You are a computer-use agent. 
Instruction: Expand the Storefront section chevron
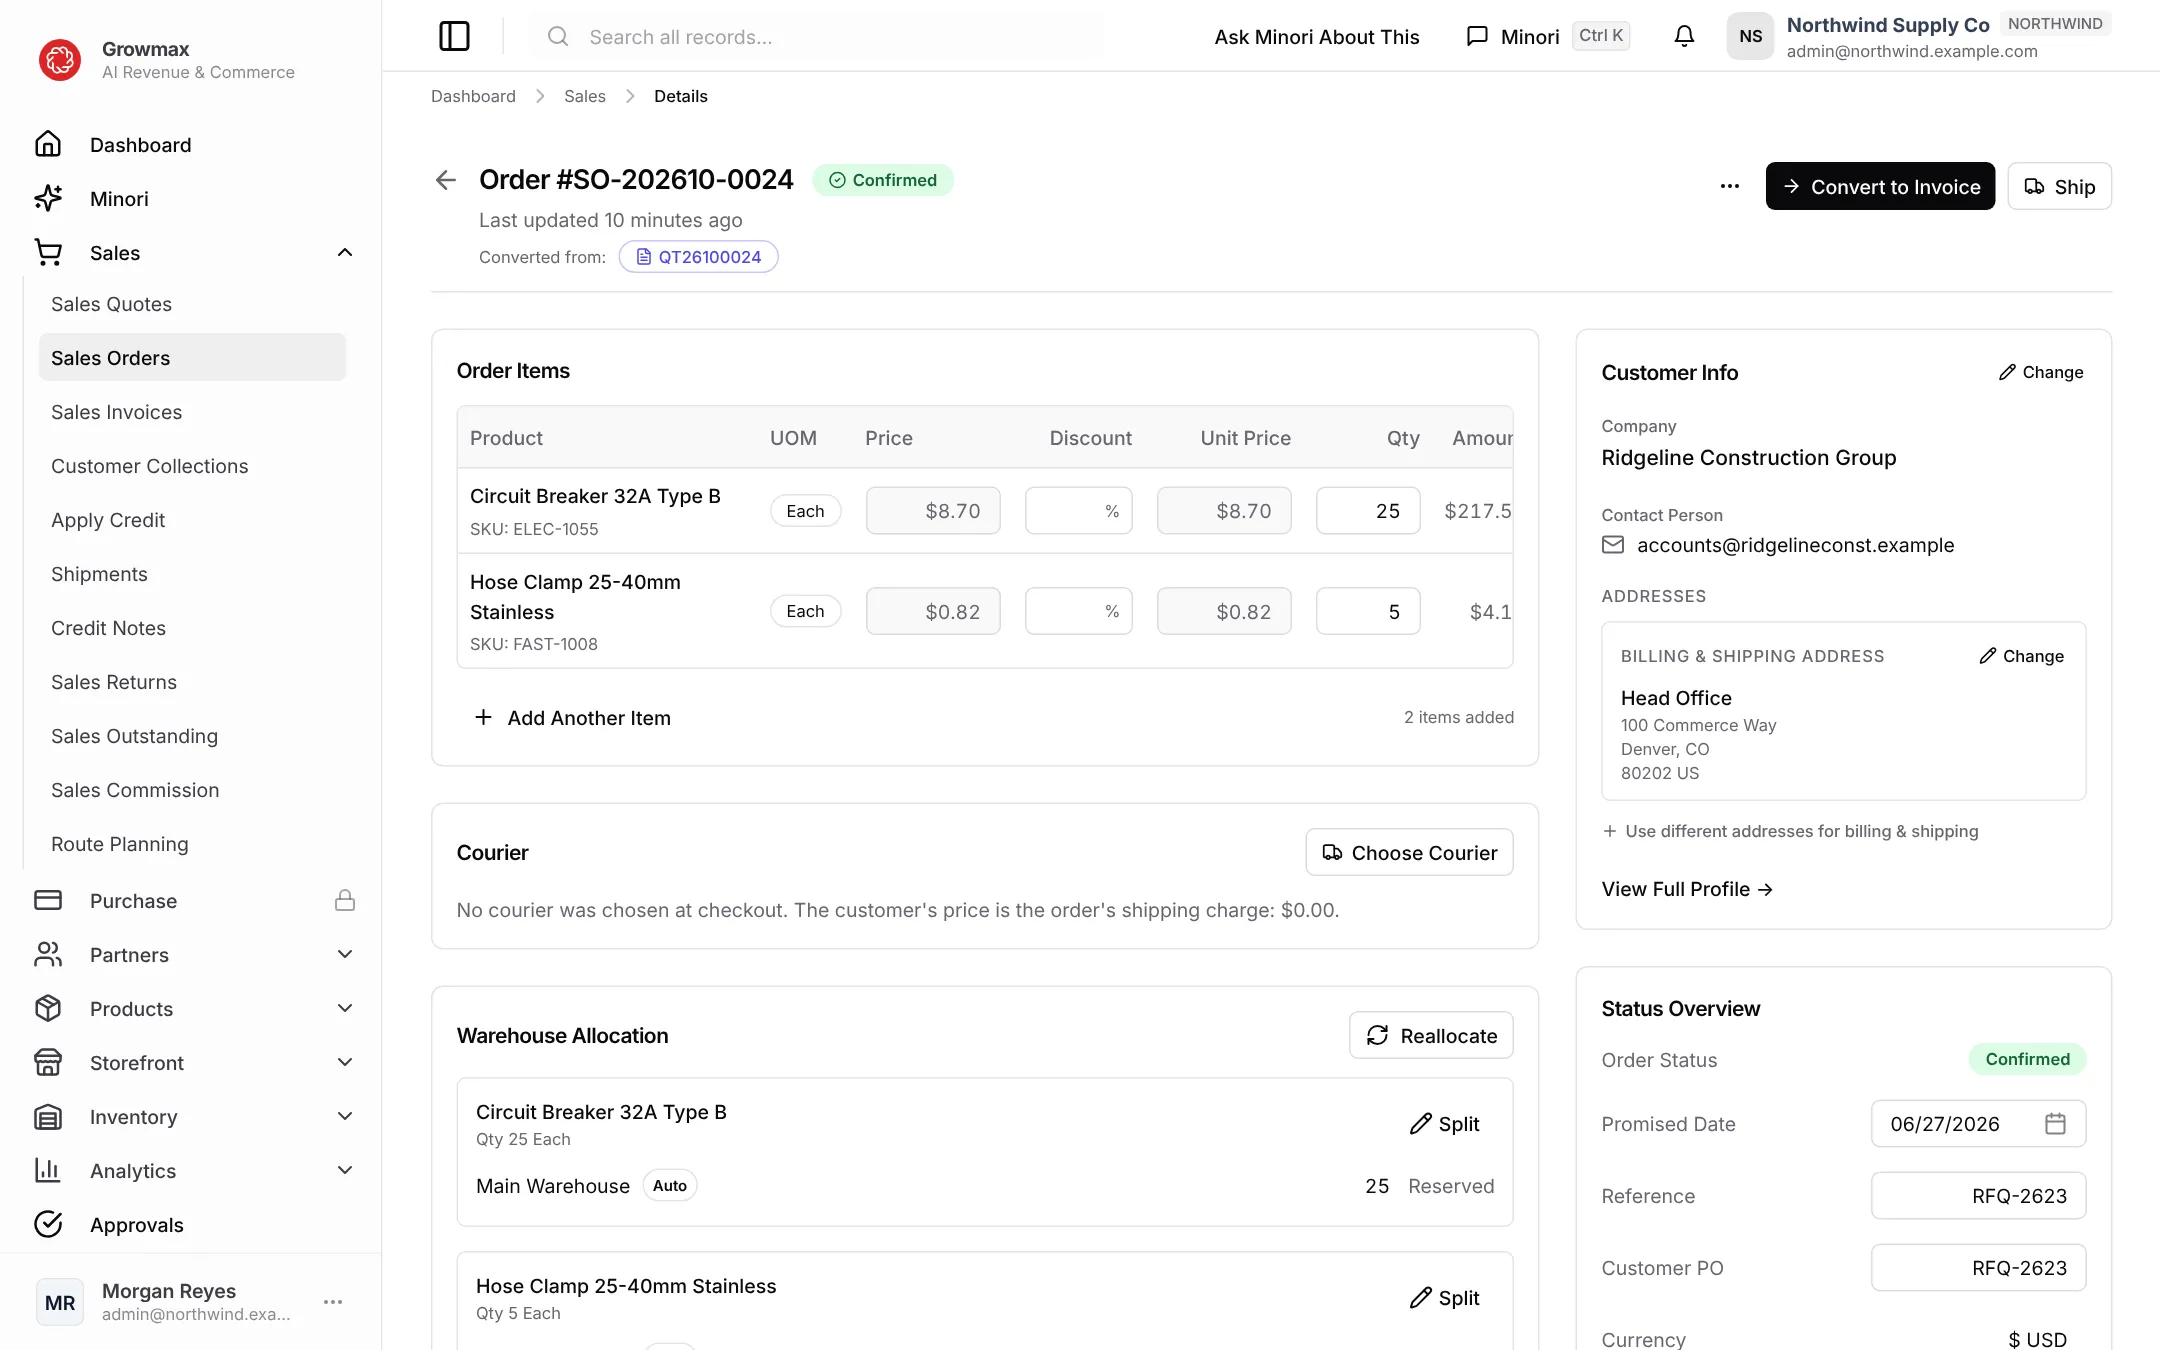coord(345,1062)
